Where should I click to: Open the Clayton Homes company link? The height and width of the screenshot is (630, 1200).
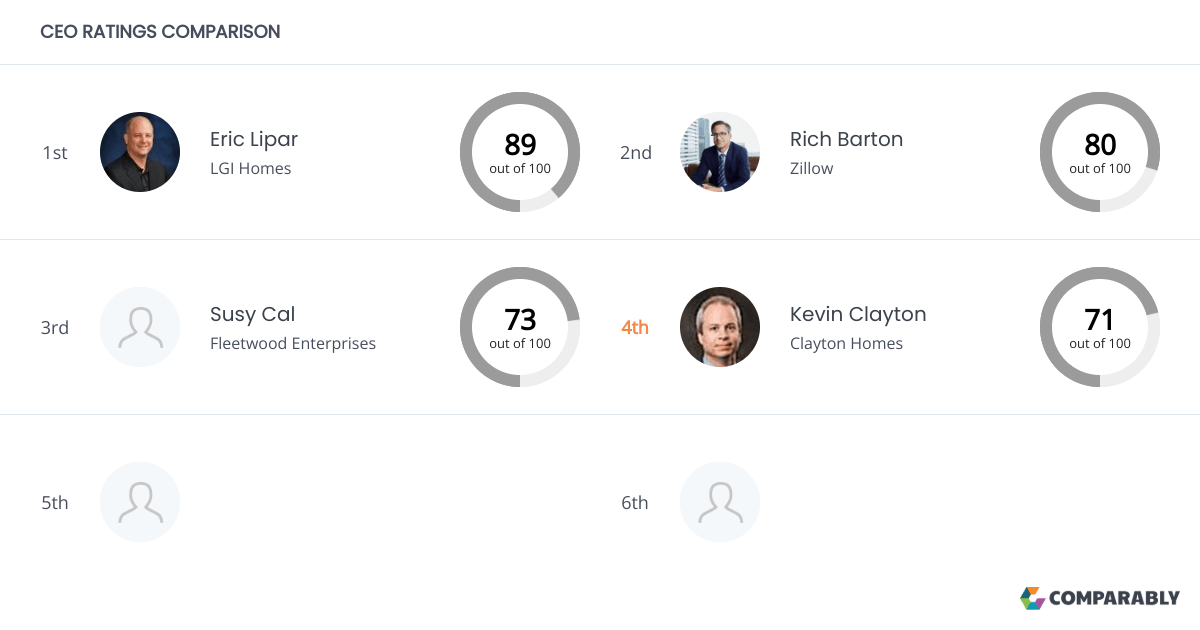[x=846, y=343]
